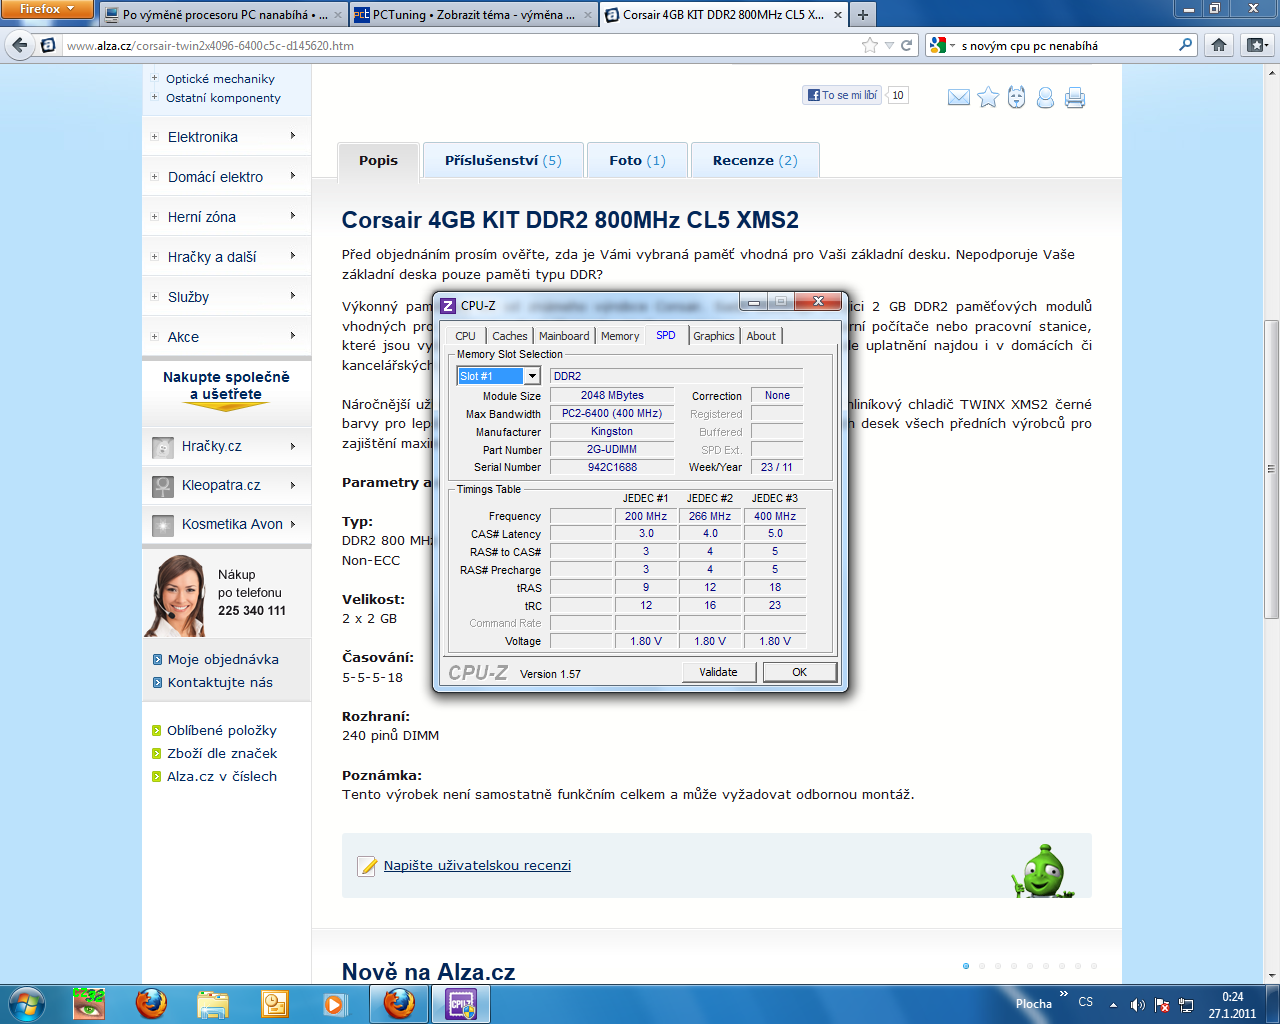The image size is (1280, 1024).
Task: Switch to CPU-Z taskbar button
Action: pyautogui.click(x=461, y=1003)
